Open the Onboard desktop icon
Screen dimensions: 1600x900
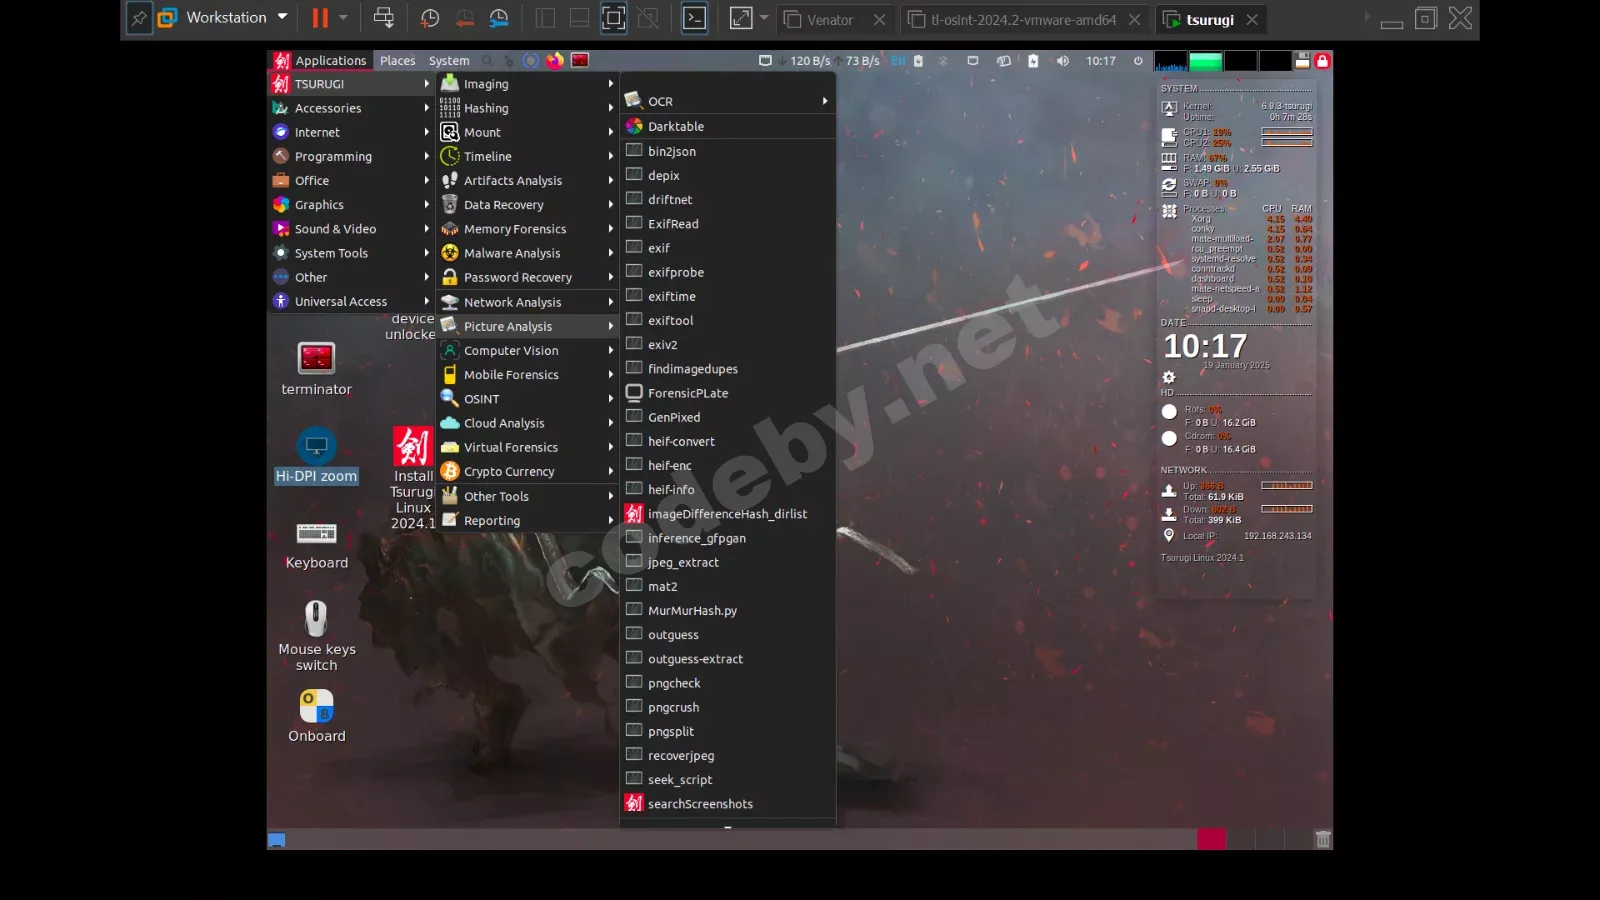coord(316,716)
